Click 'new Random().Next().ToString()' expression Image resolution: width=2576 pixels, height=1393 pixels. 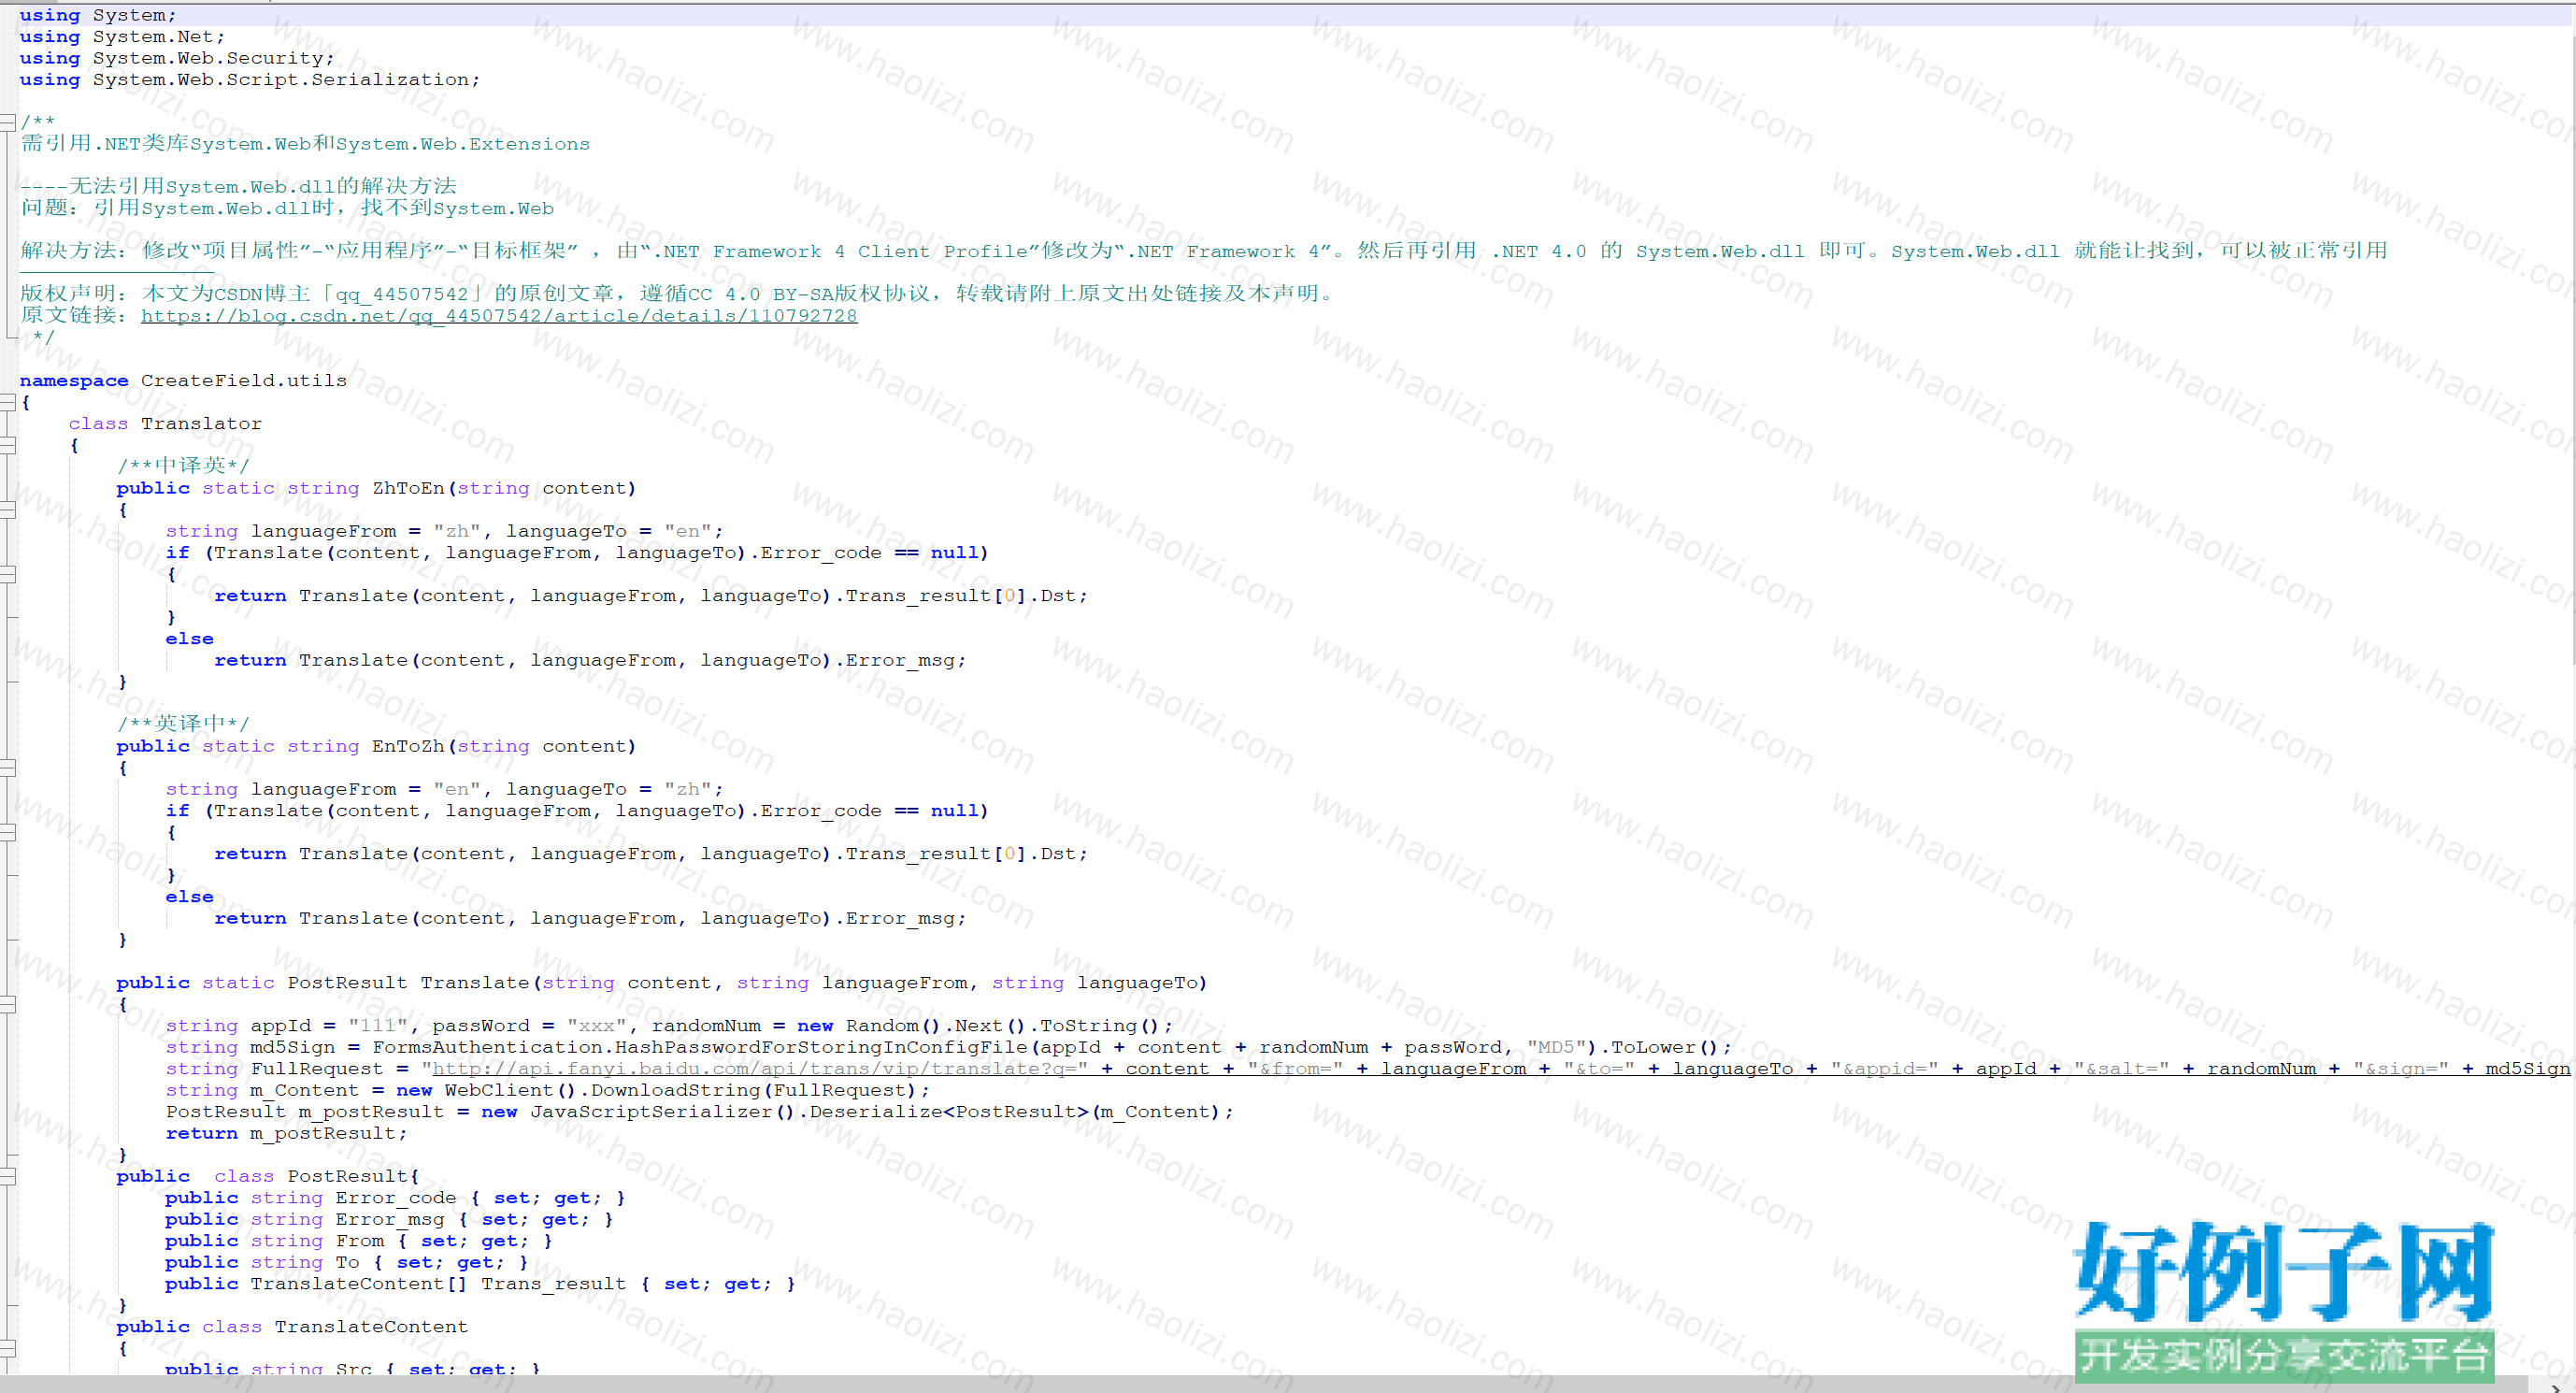tap(978, 1026)
